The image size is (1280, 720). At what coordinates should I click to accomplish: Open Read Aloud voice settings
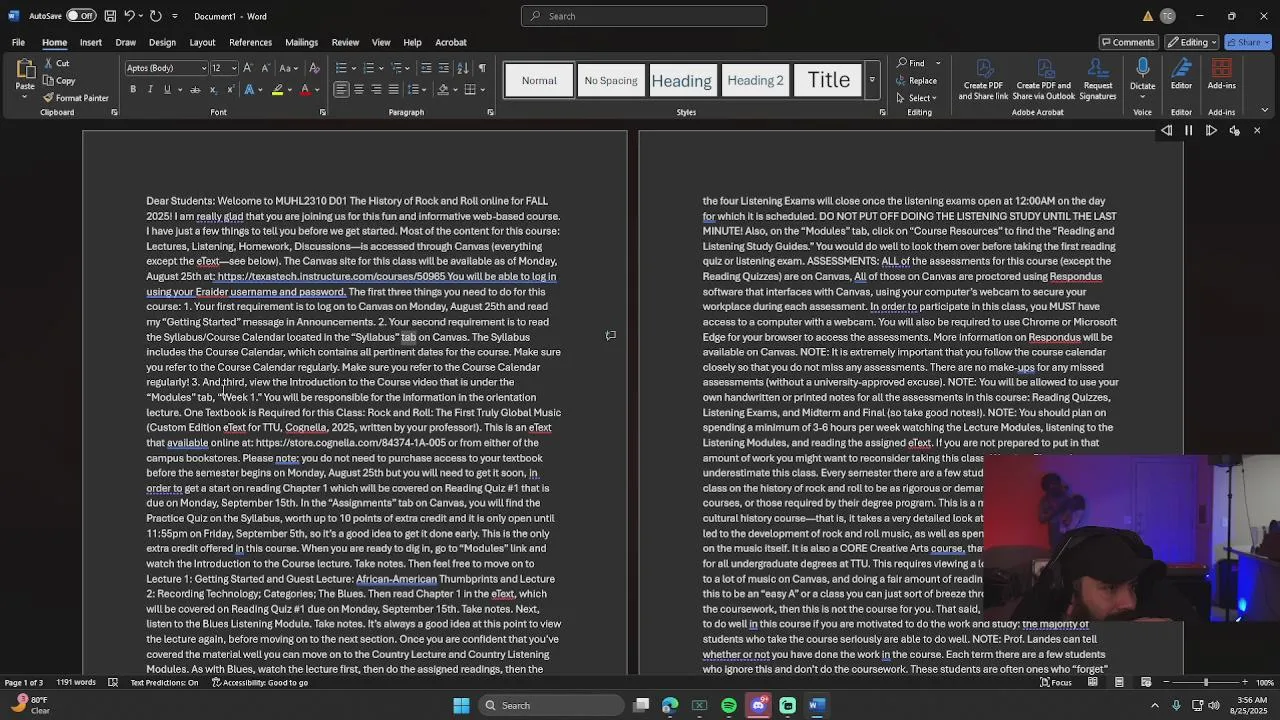1235,131
